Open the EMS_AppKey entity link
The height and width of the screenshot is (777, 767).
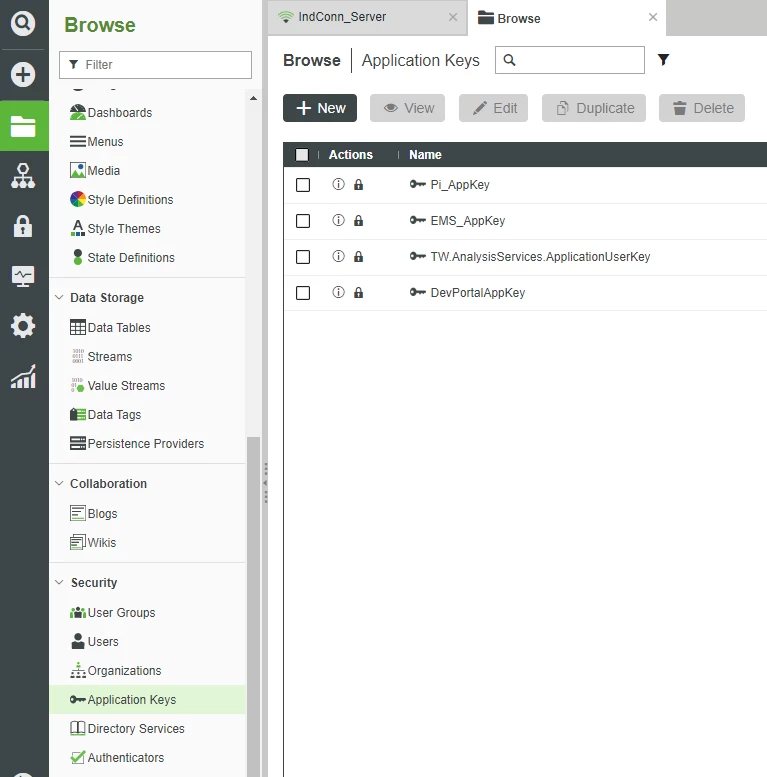(x=468, y=221)
